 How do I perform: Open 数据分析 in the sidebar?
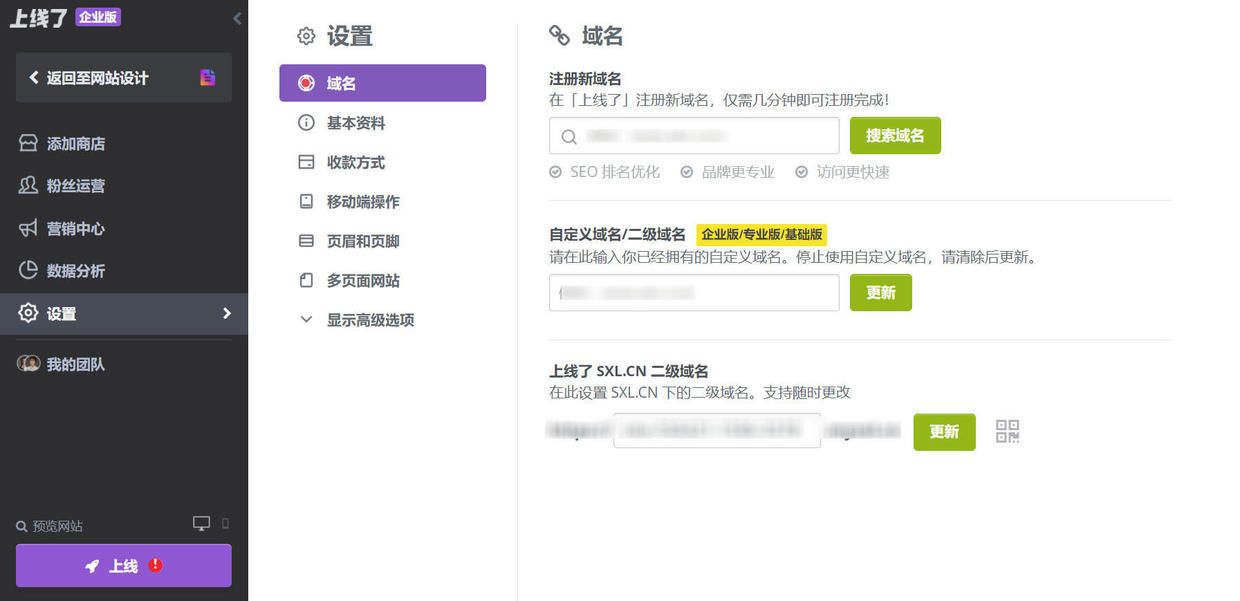tap(75, 271)
